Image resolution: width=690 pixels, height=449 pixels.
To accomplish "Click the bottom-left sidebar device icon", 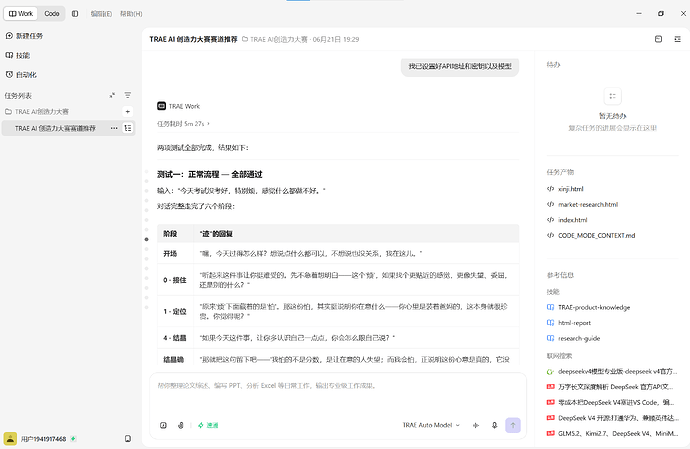I will click(x=128, y=438).
